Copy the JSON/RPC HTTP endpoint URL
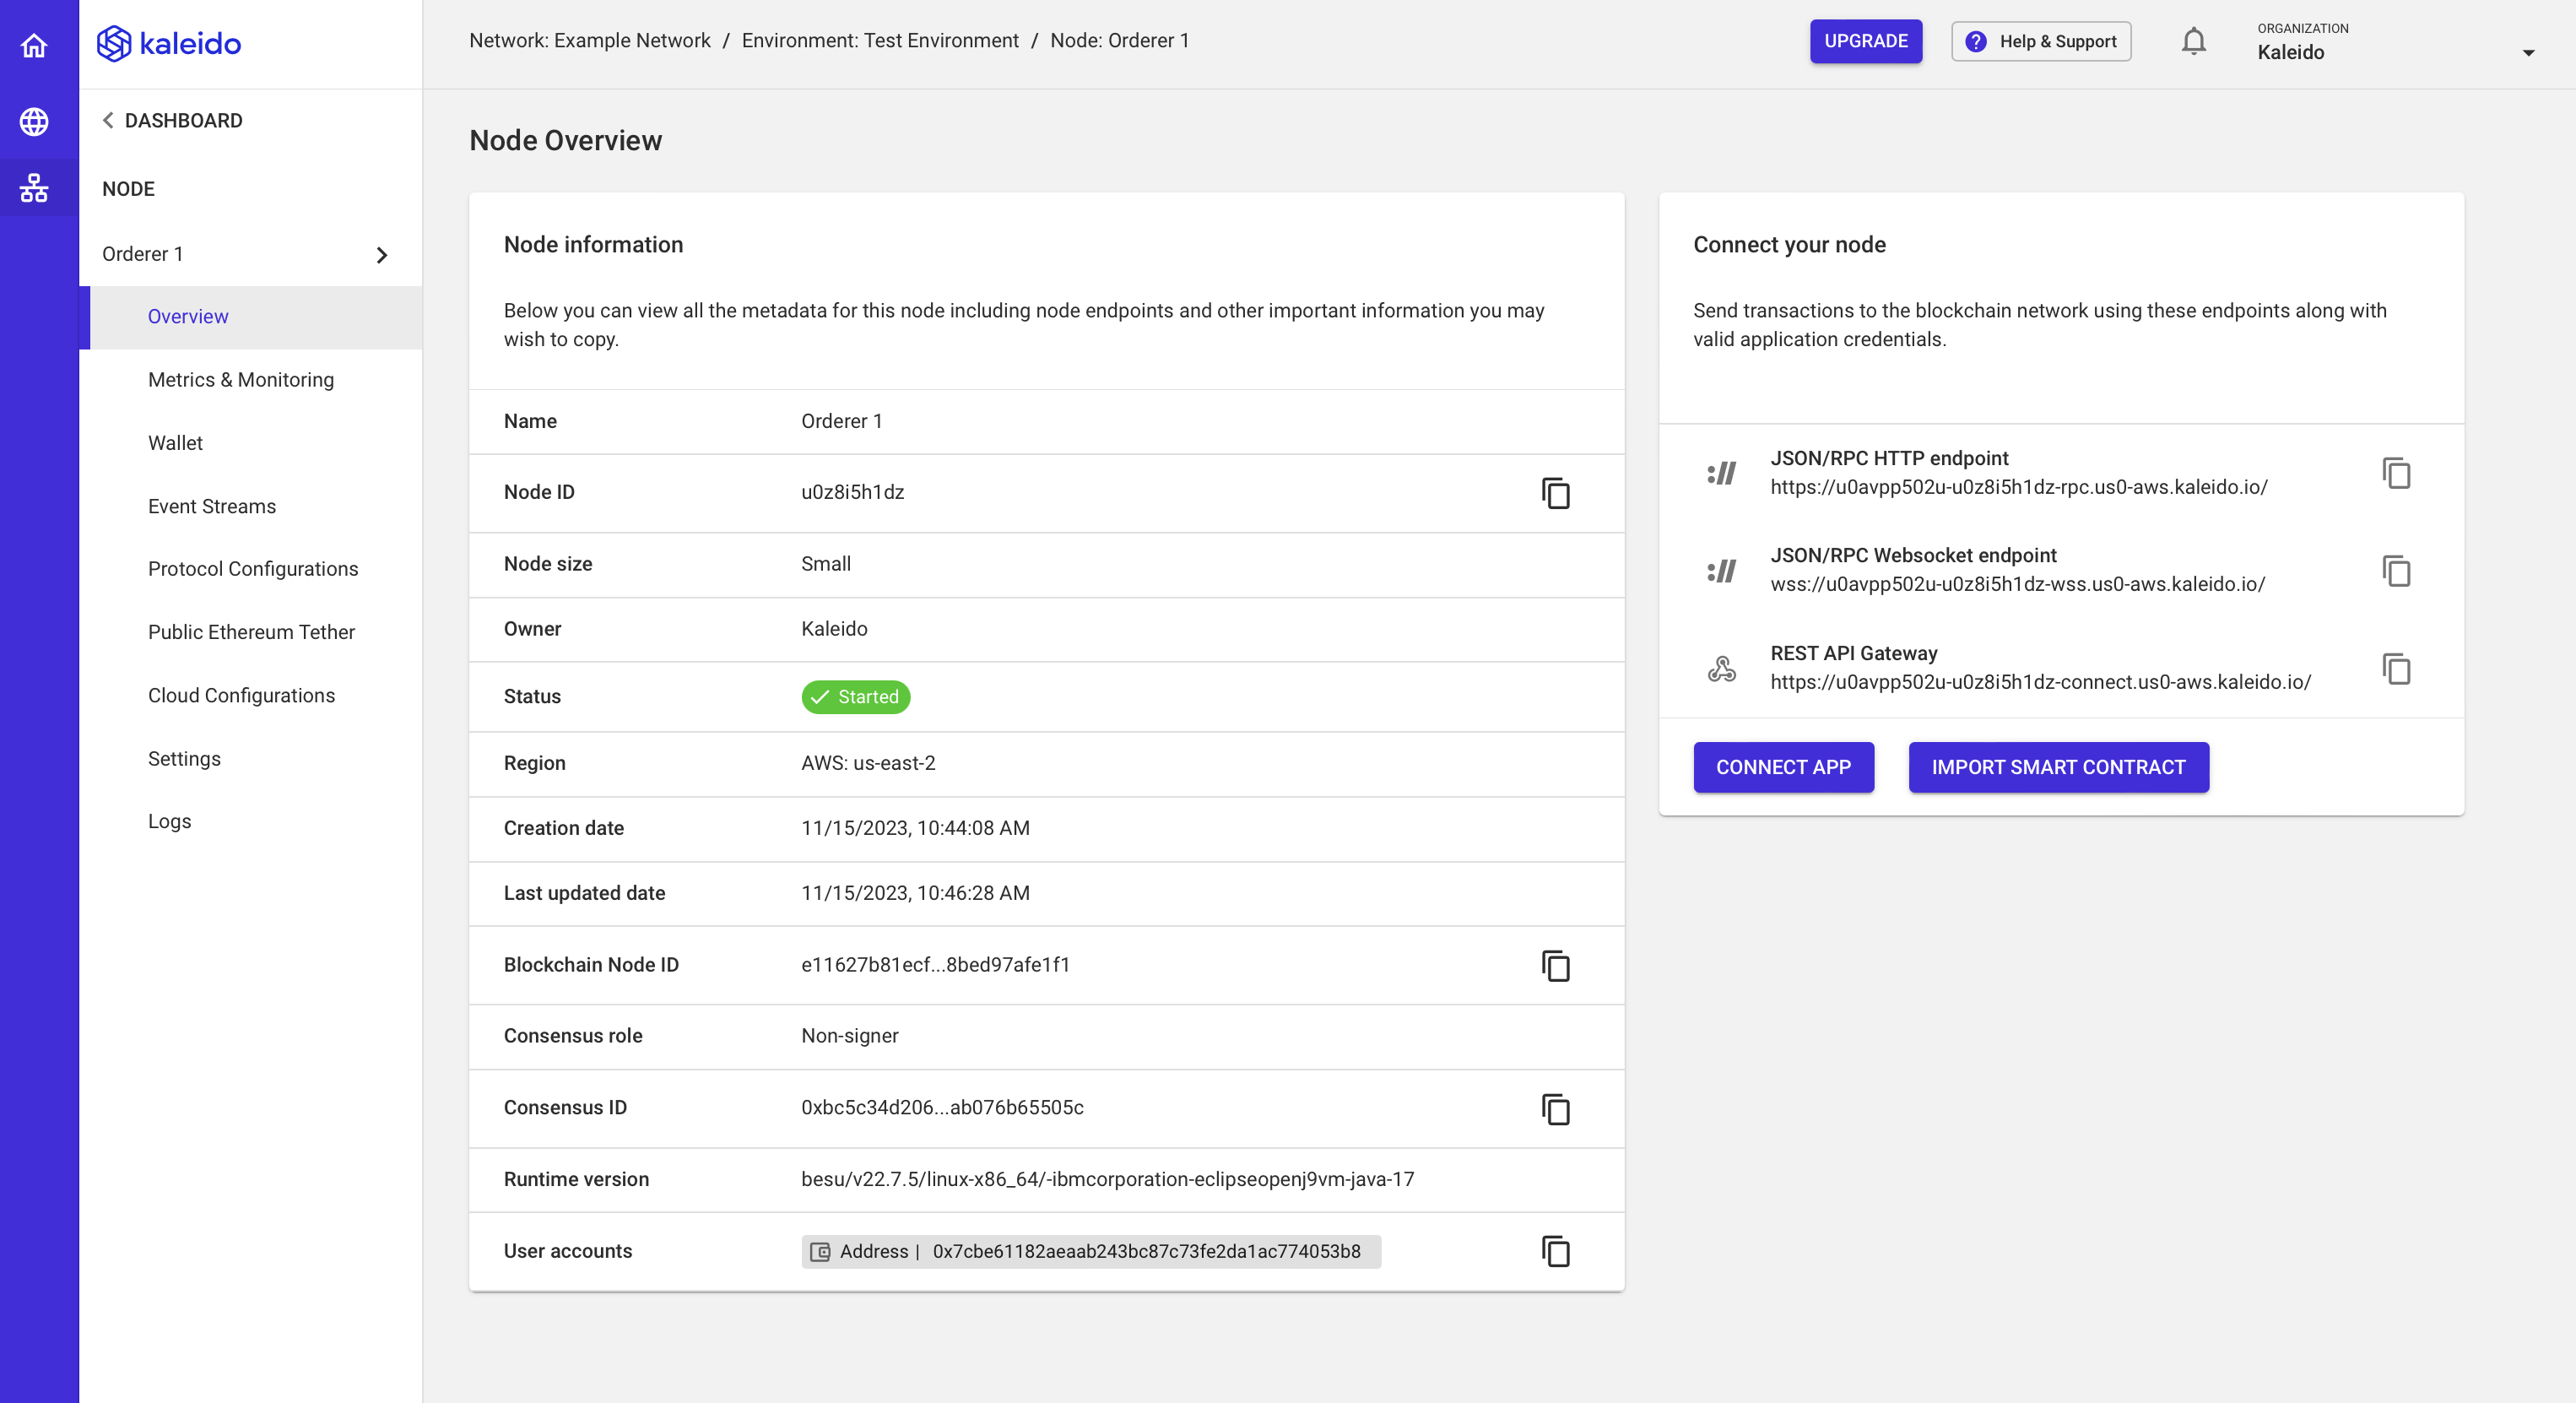The image size is (2576, 1403). tap(2396, 473)
